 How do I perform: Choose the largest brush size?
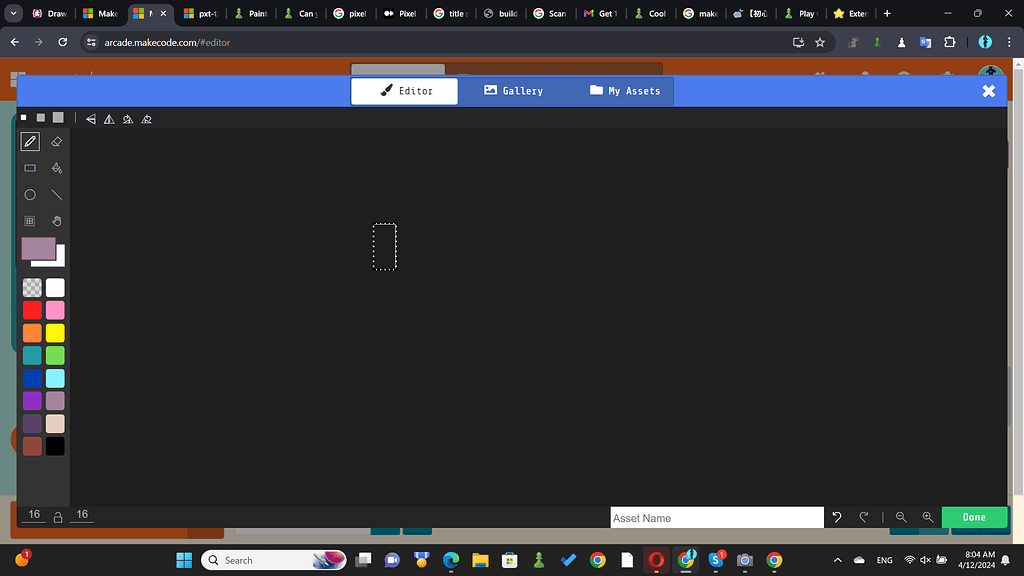pyautogui.click(x=58, y=117)
